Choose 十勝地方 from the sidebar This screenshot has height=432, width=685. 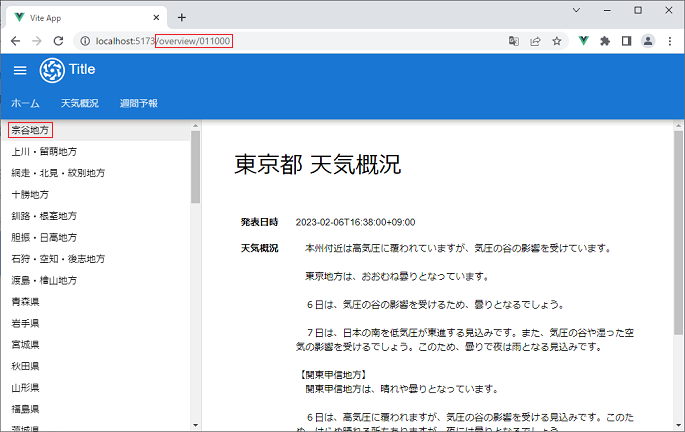30,194
